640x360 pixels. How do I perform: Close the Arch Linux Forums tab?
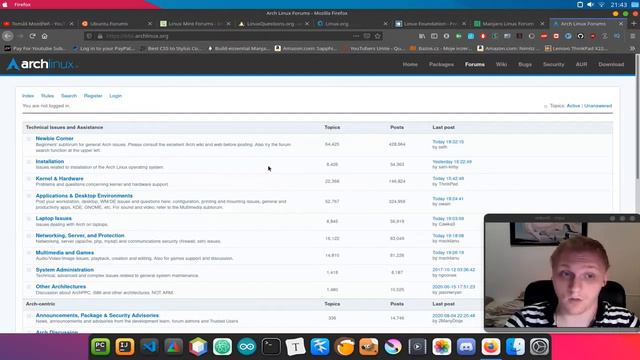pos(621,24)
